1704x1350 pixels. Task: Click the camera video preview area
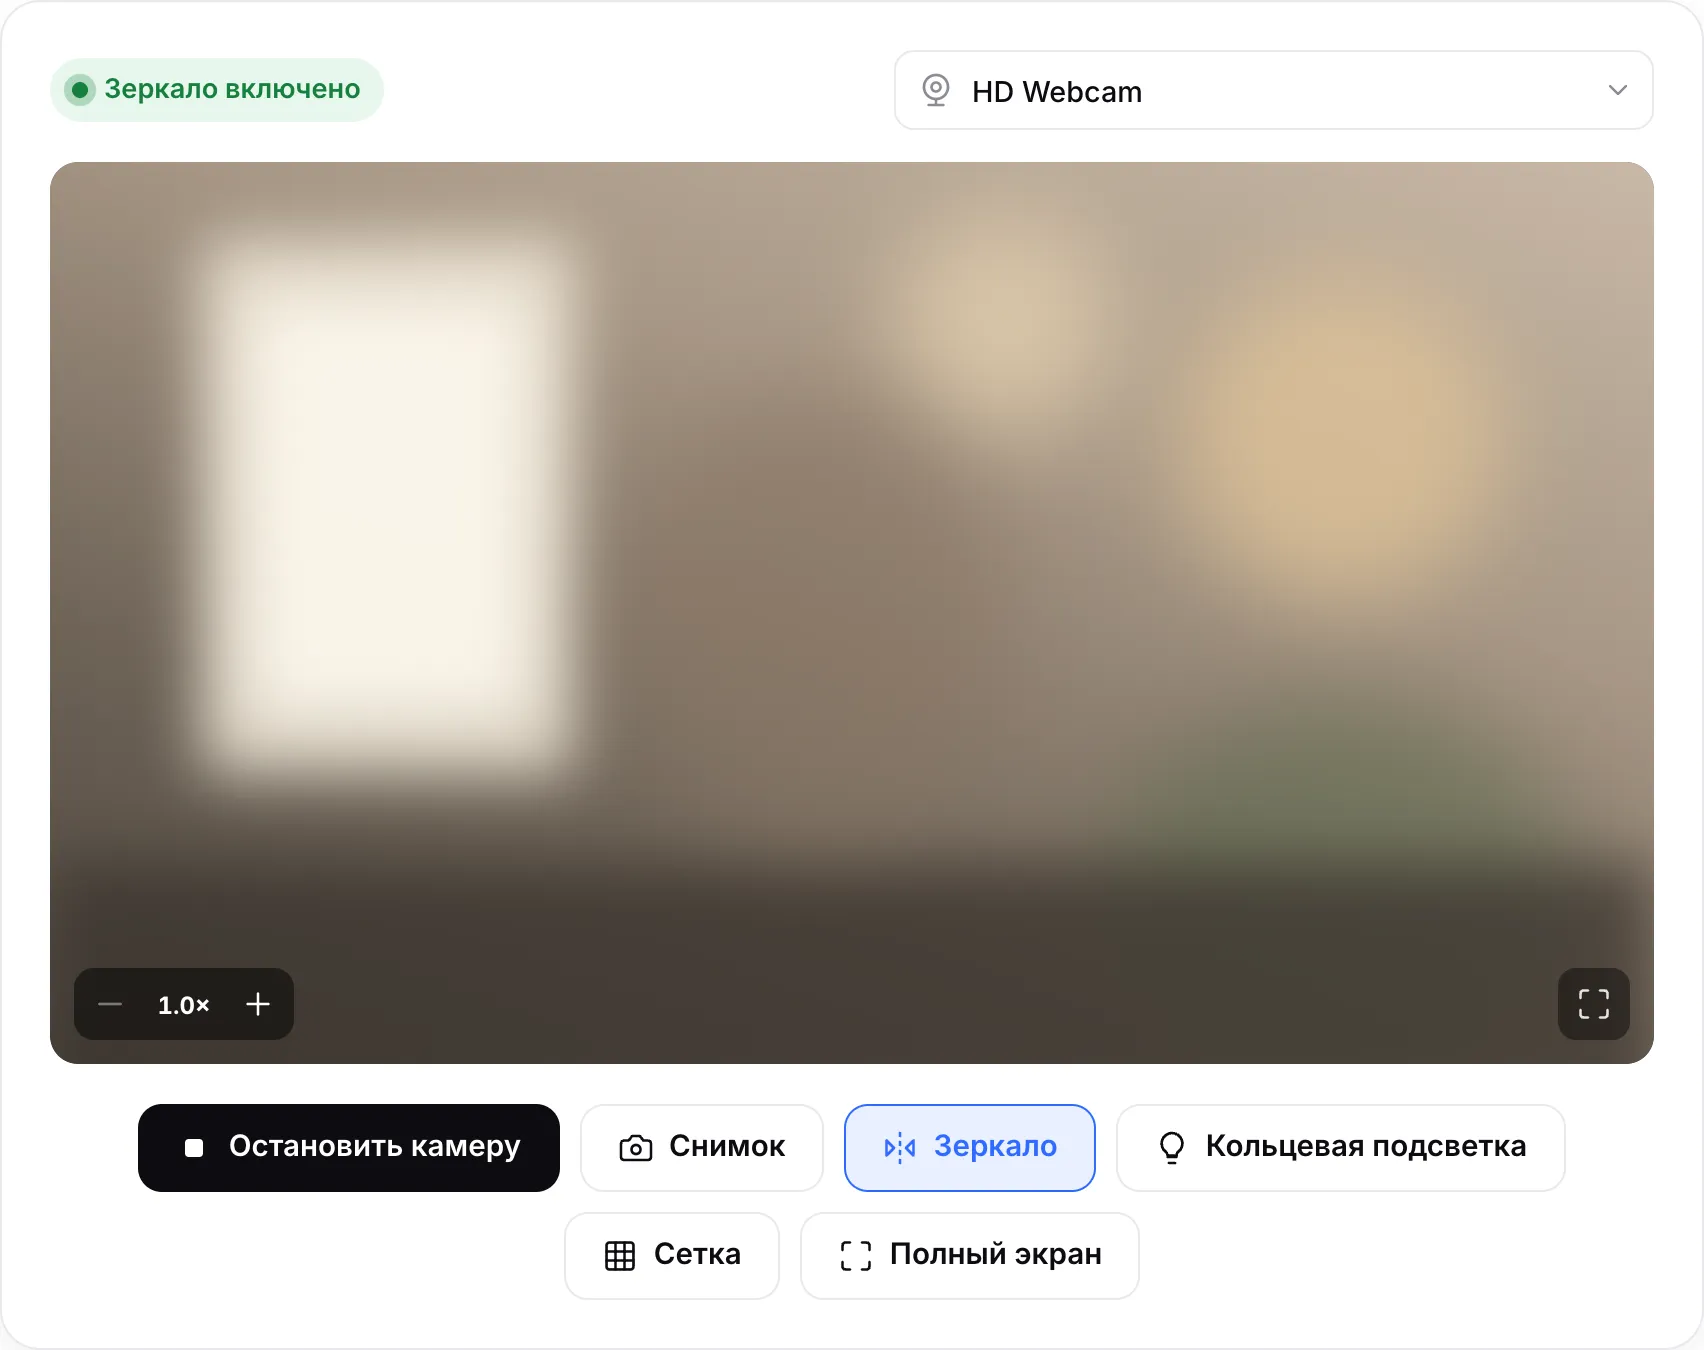(x=852, y=612)
